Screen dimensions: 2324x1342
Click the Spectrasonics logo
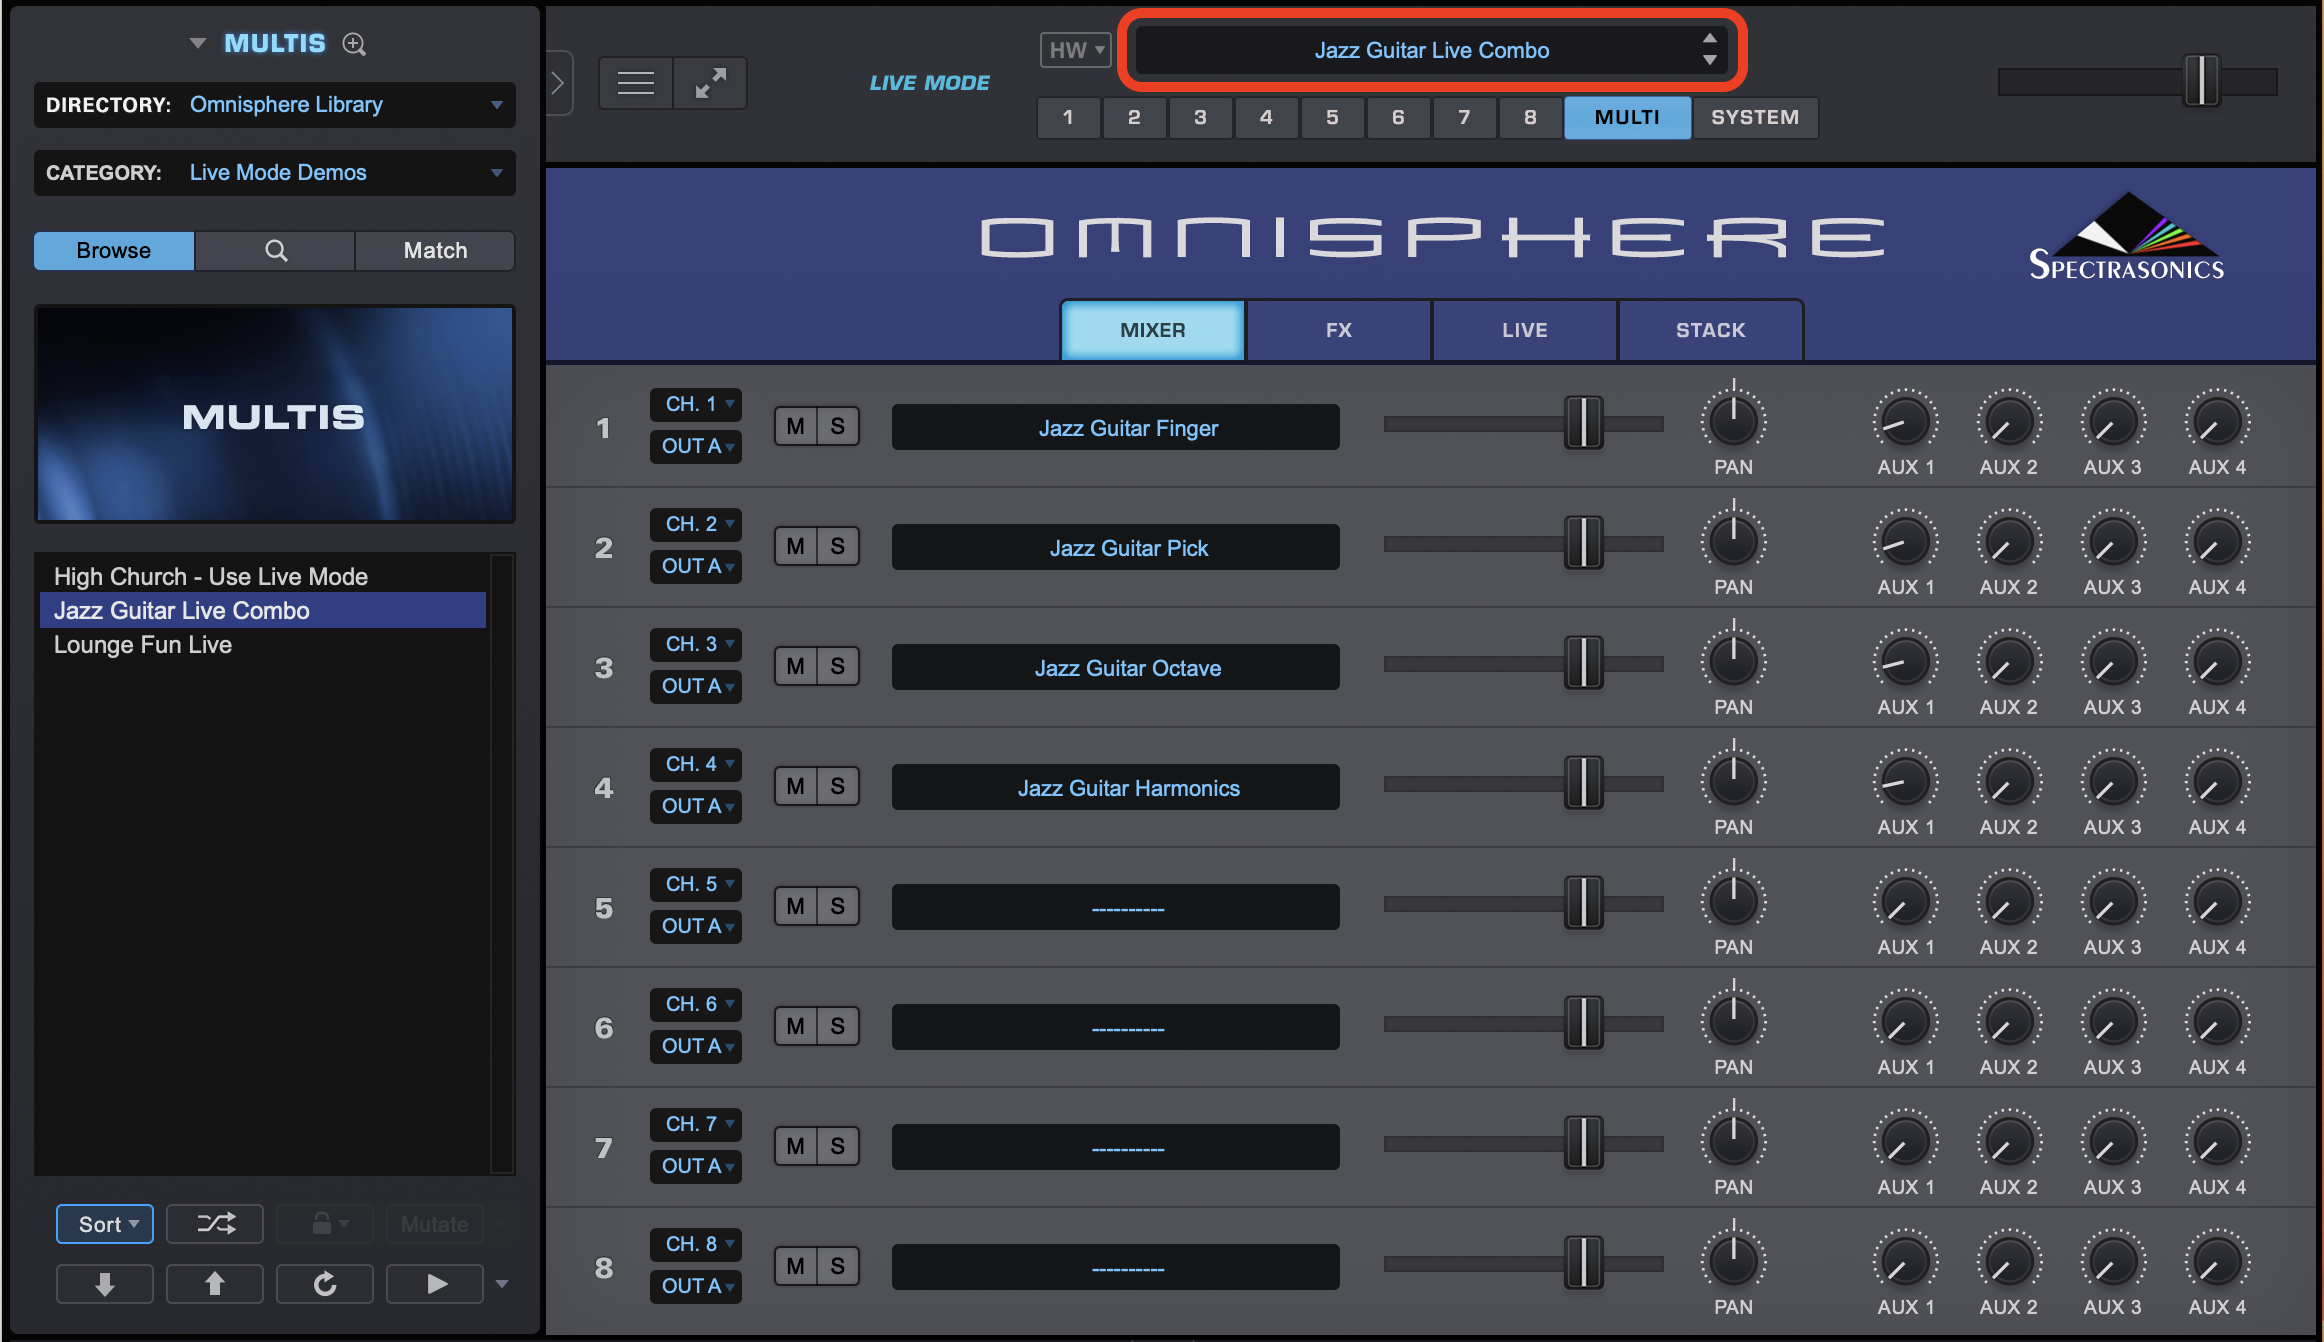click(x=2127, y=237)
